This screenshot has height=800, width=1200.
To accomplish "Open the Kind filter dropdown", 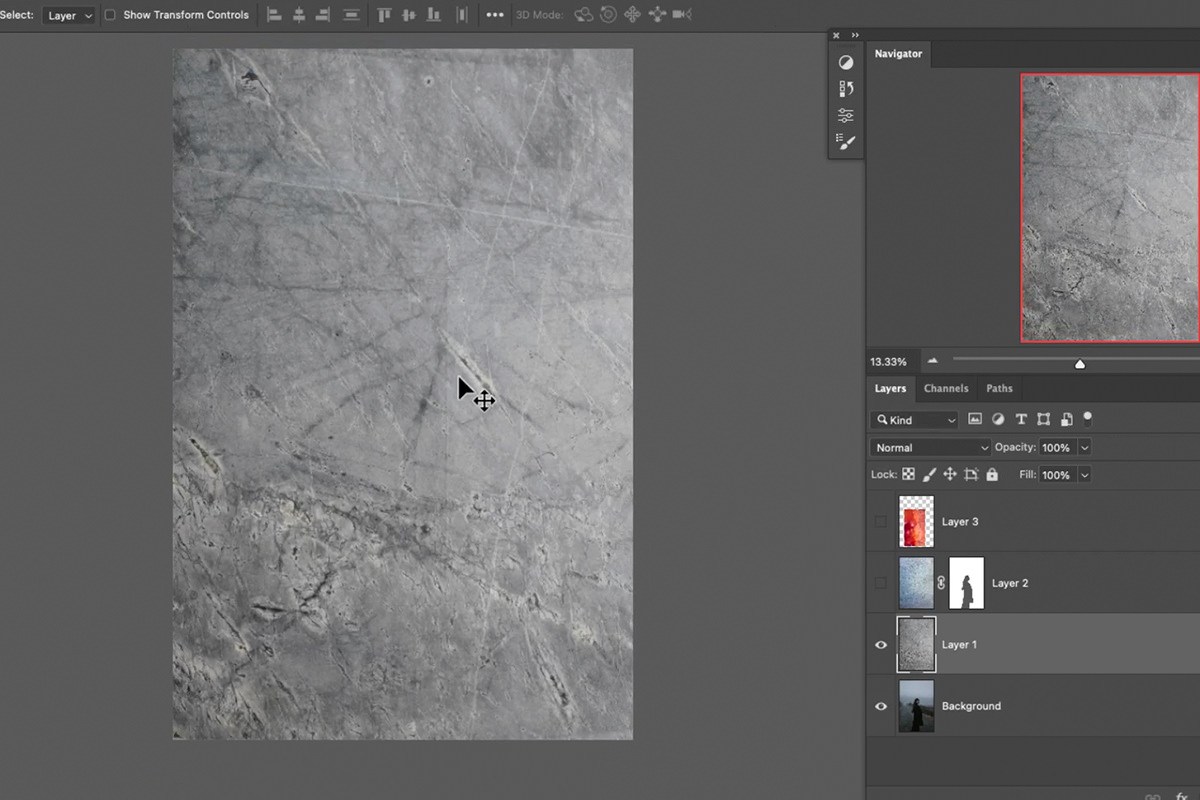I will click(915, 420).
